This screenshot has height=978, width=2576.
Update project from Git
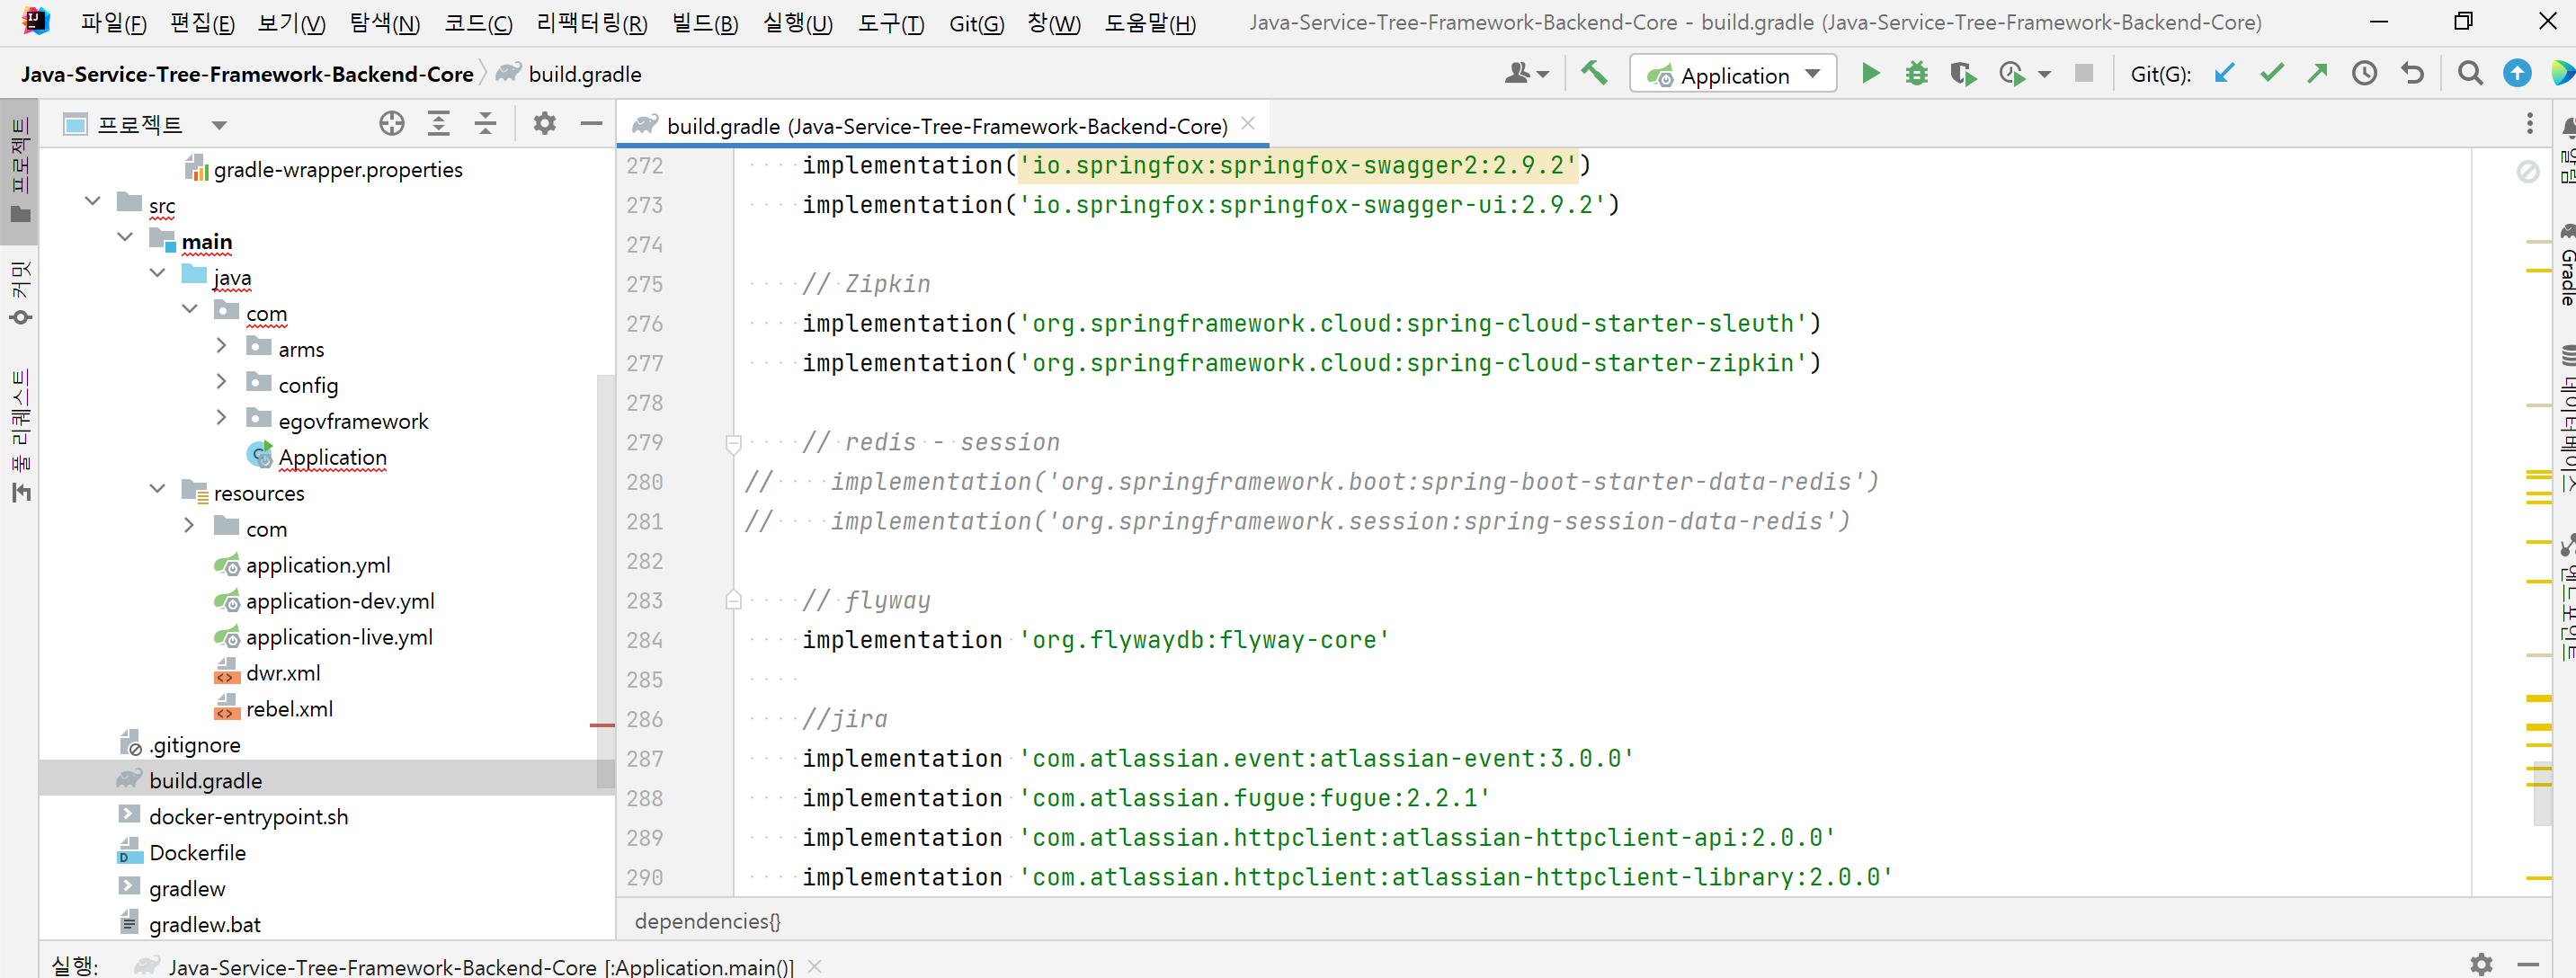[x=2224, y=73]
